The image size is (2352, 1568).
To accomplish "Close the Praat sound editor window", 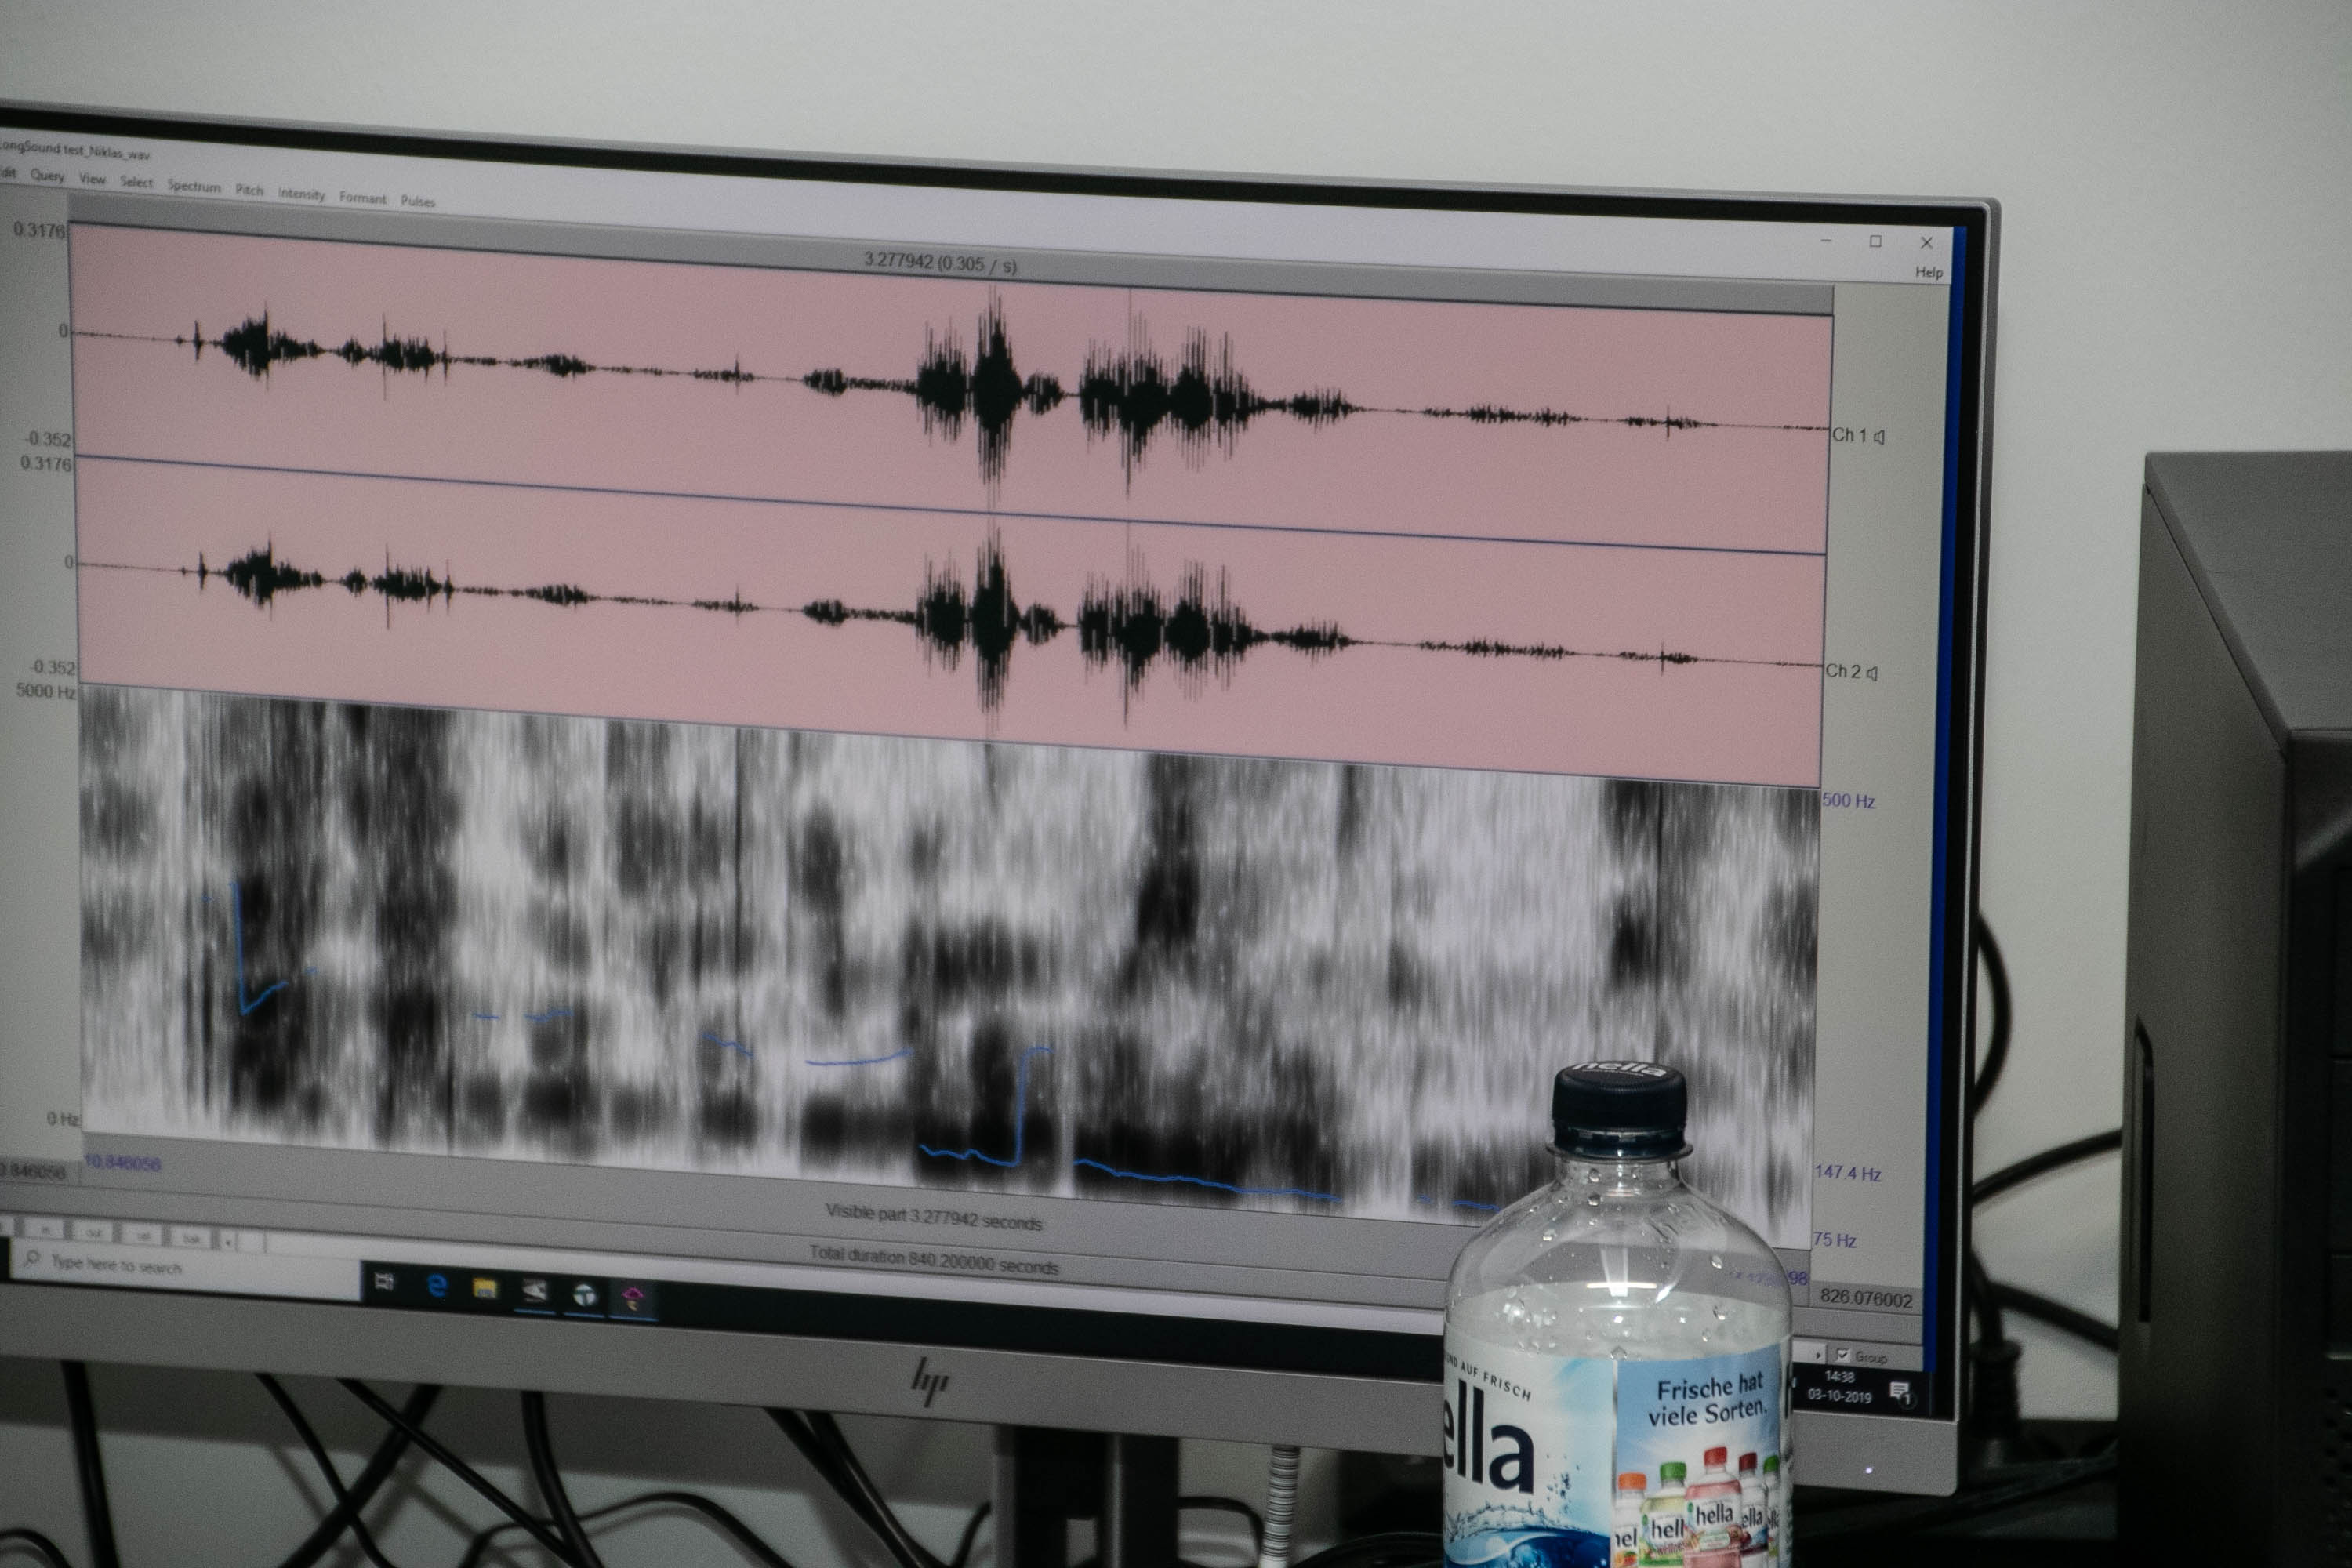I will [1927, 243].
